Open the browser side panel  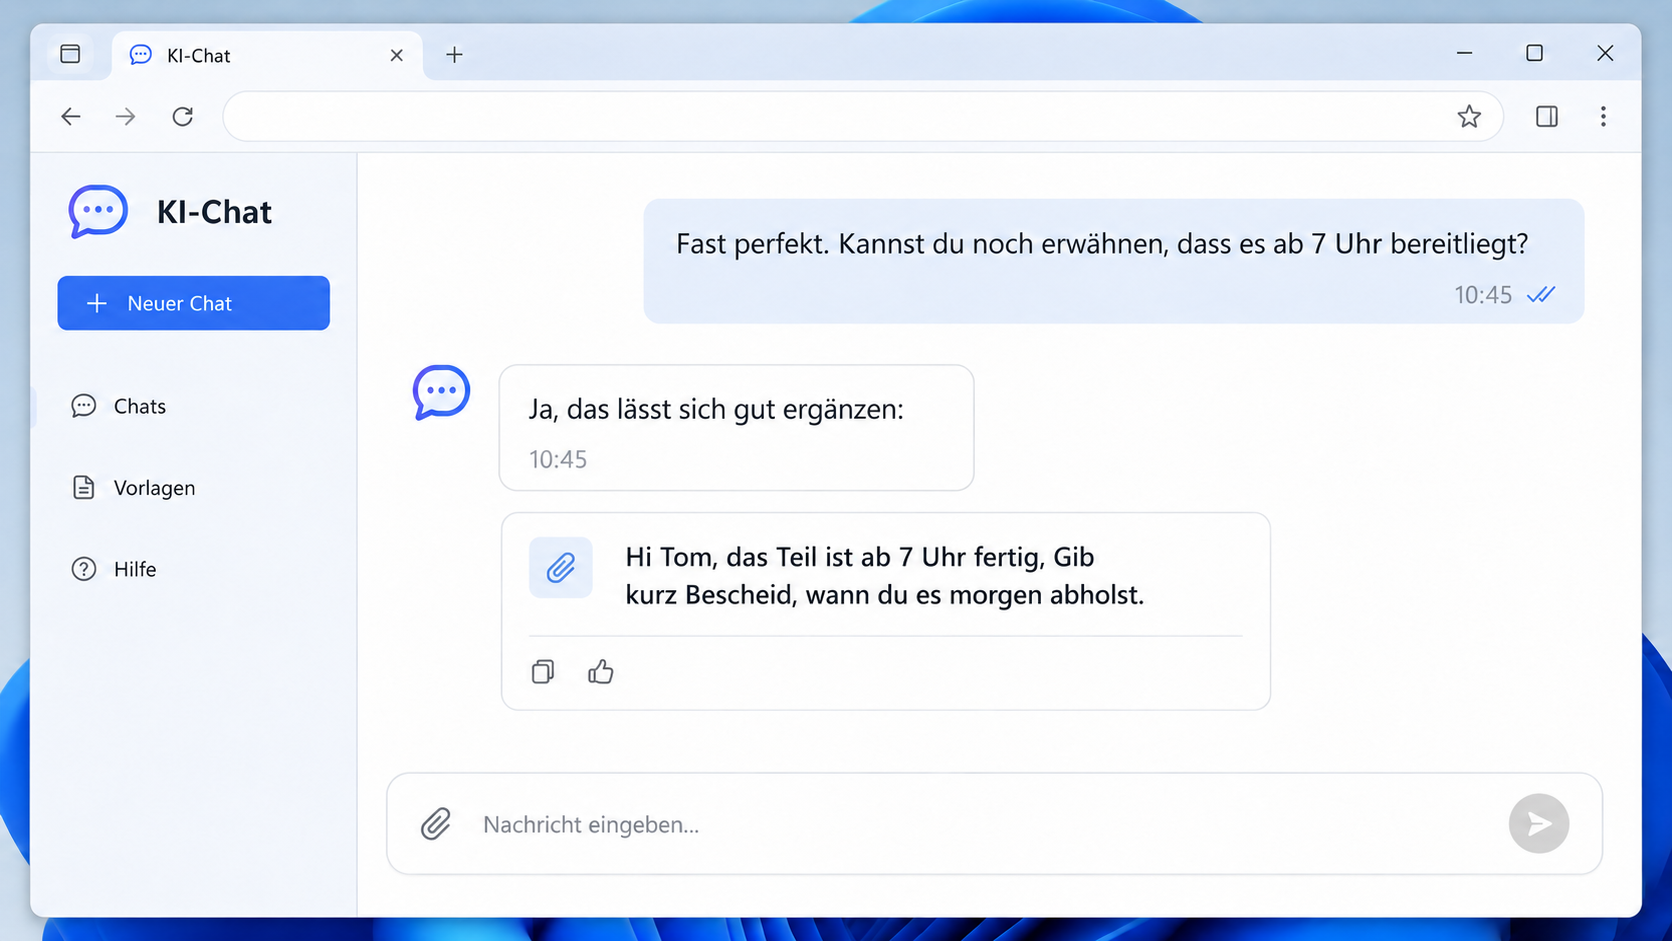(x=1547, y=117)
